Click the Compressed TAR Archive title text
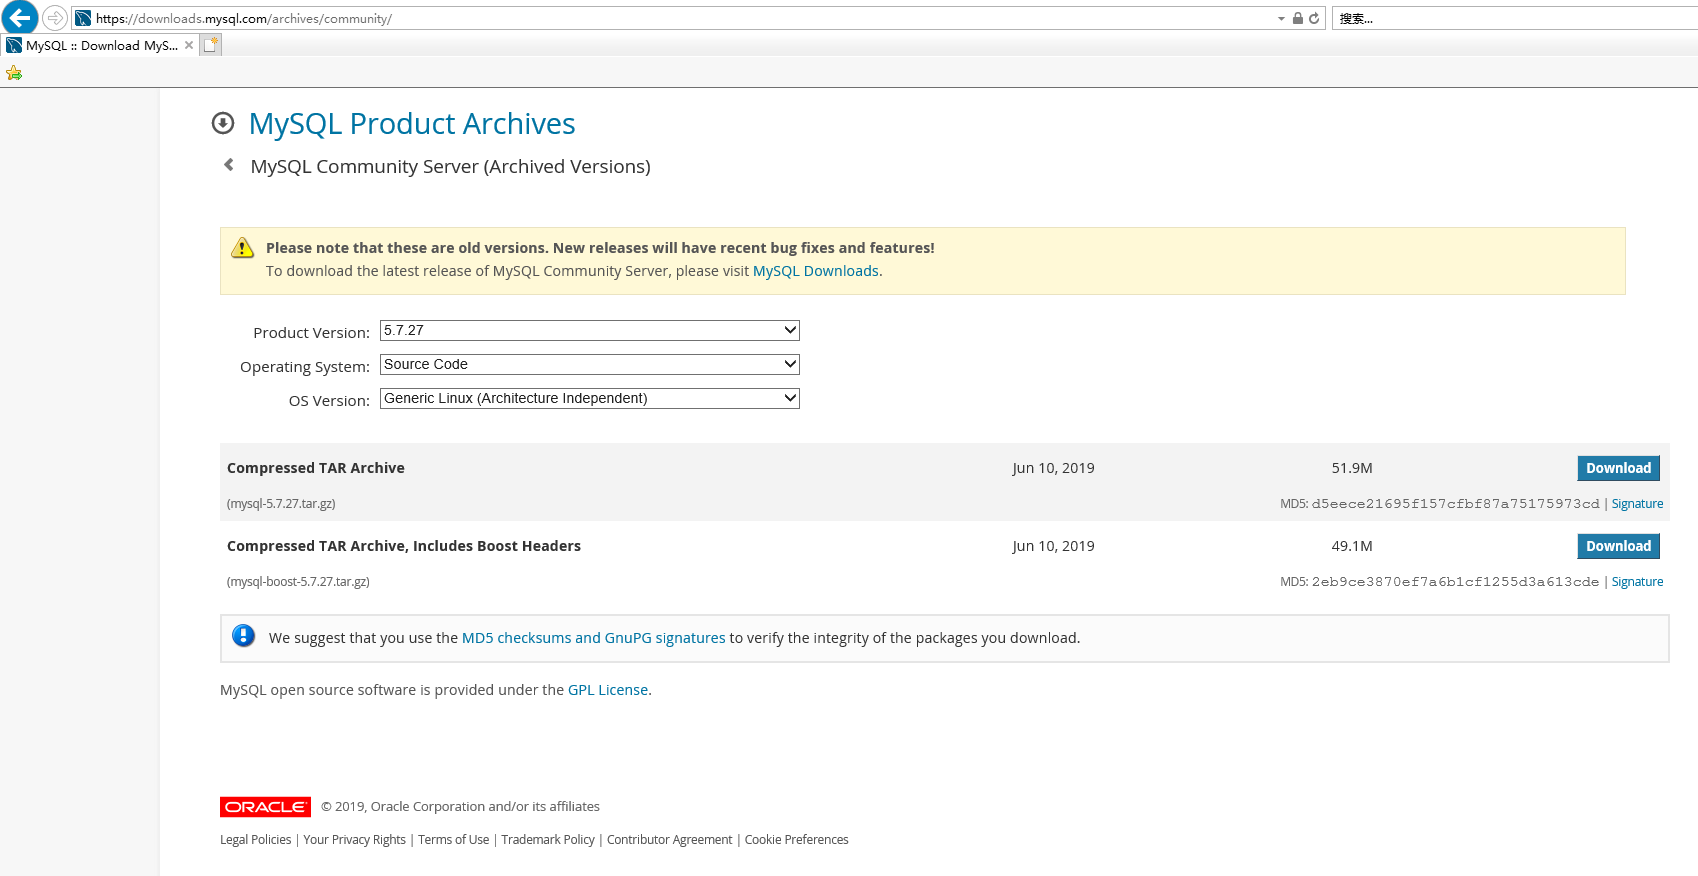 (316, 468)
